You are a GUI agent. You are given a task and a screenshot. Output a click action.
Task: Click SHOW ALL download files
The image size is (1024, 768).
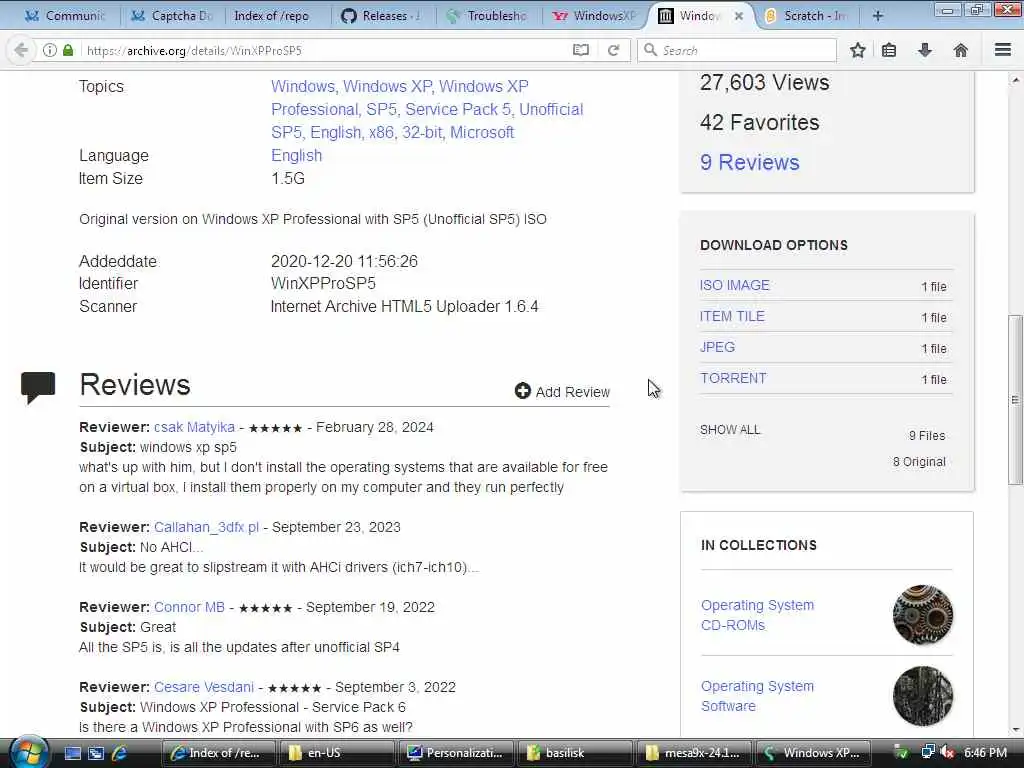730,430
